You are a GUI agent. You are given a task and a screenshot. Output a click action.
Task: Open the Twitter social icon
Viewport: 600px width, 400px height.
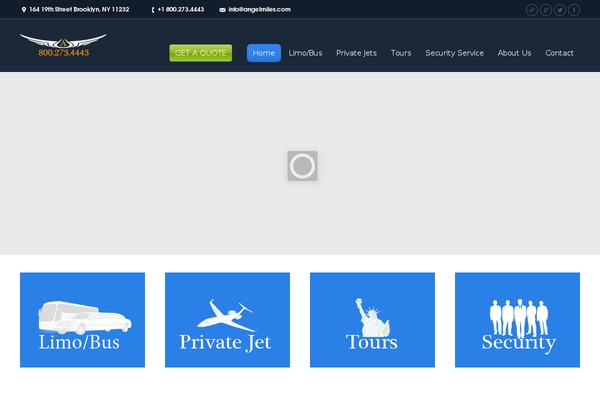[x=560, y=10]
